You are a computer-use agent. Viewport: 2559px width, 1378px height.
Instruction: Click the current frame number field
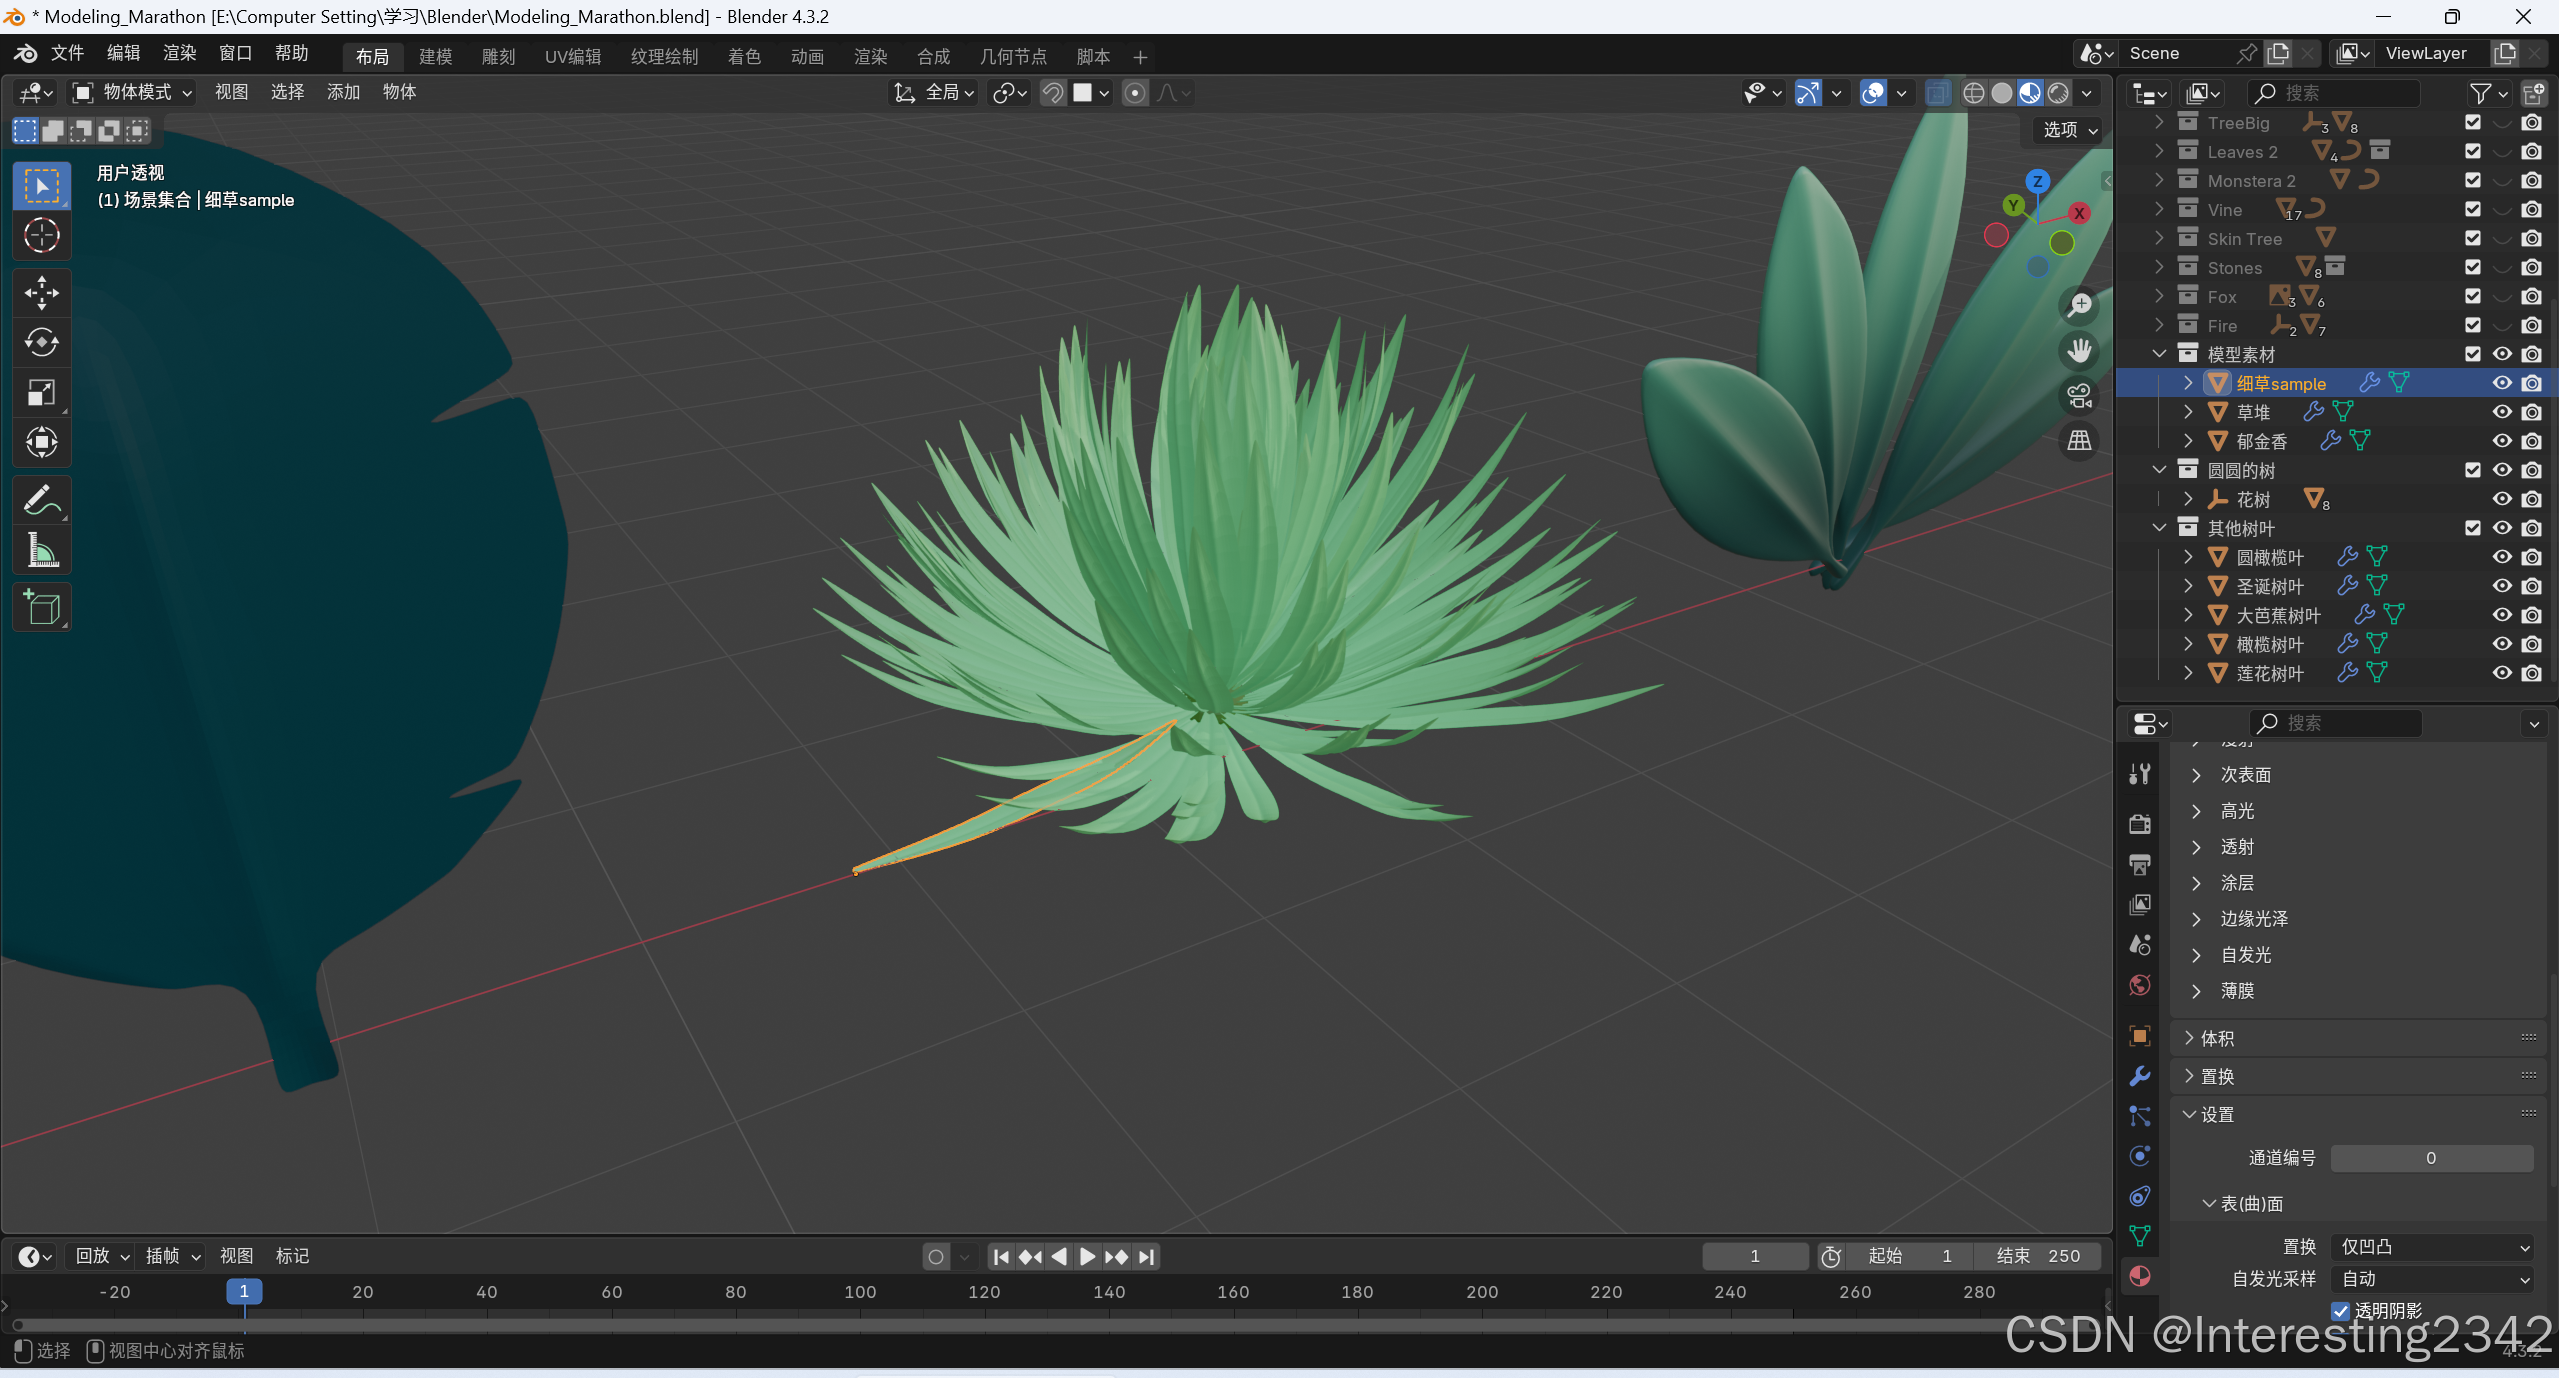point(1754,1256)
